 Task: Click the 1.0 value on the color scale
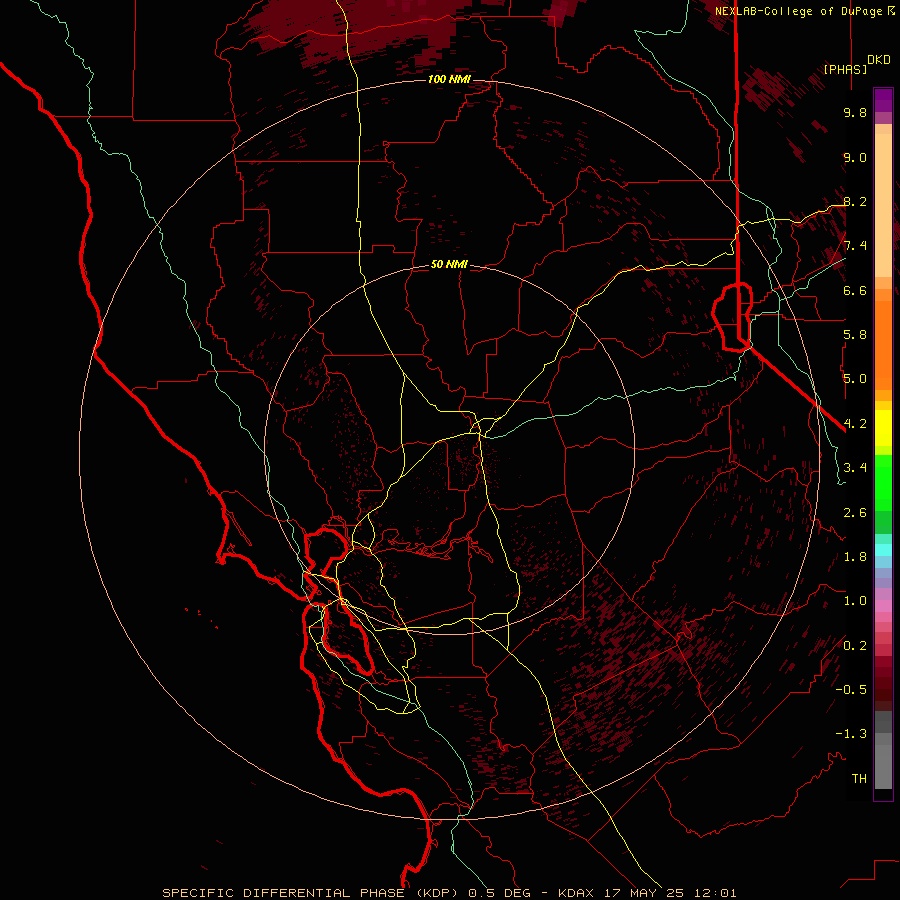click(855, 601)
